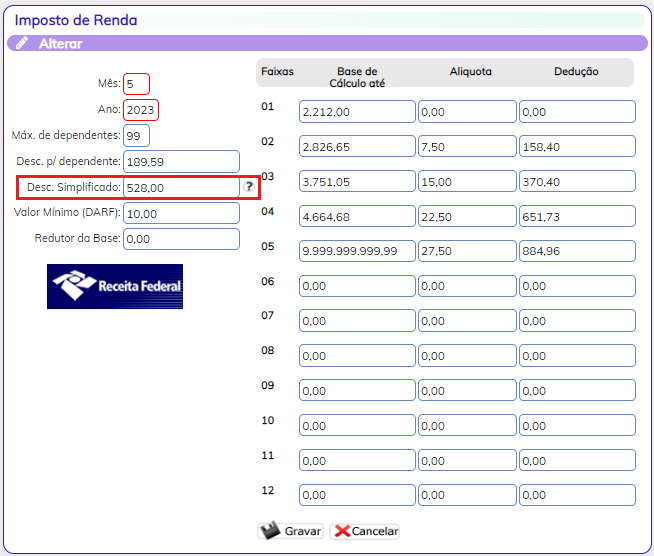Click the help question mark icon

pyautogui.click(x=249, y=187)
